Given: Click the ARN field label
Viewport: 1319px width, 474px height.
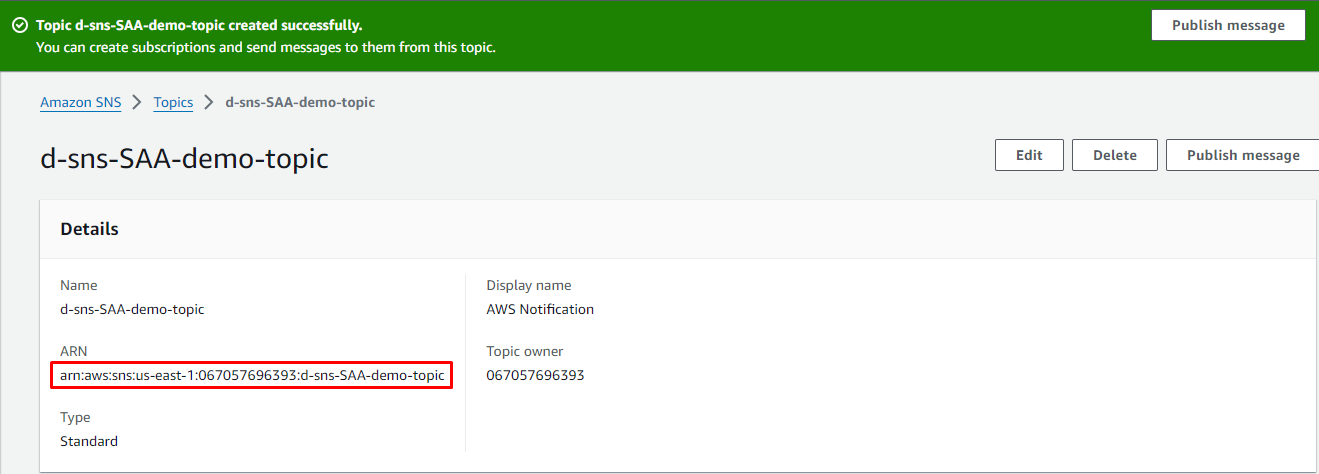Looking at the screenshot, I should tap(72, 351).
